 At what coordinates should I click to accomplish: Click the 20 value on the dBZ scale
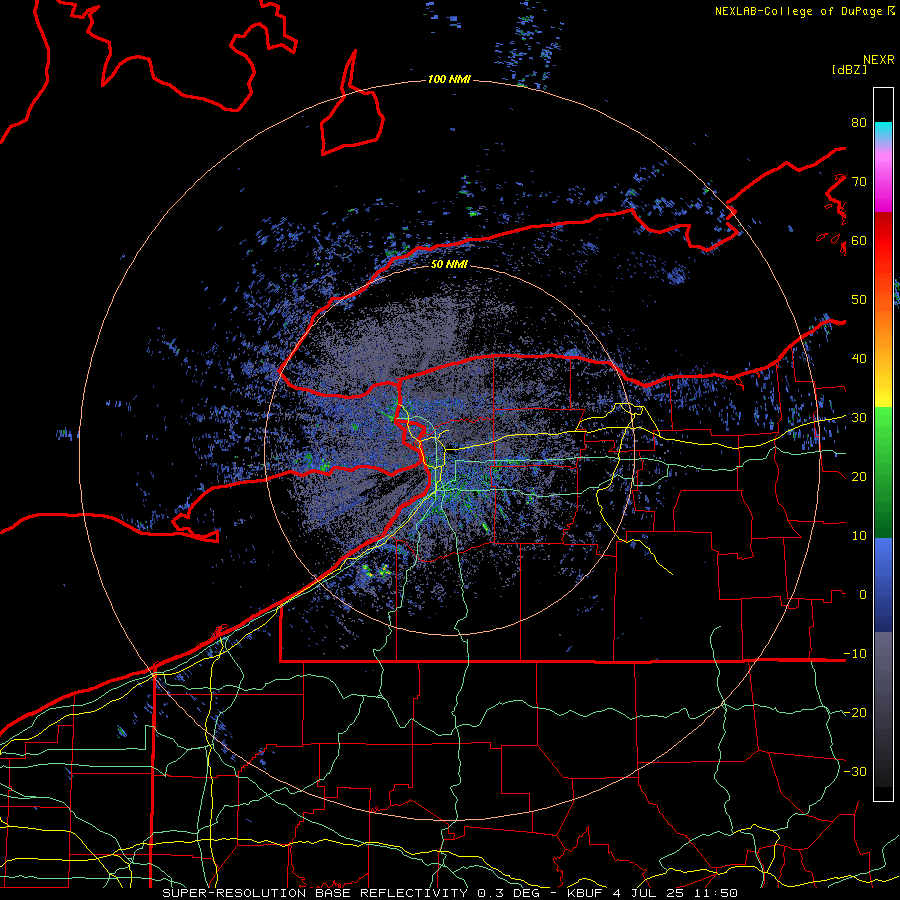click(859, 477)
